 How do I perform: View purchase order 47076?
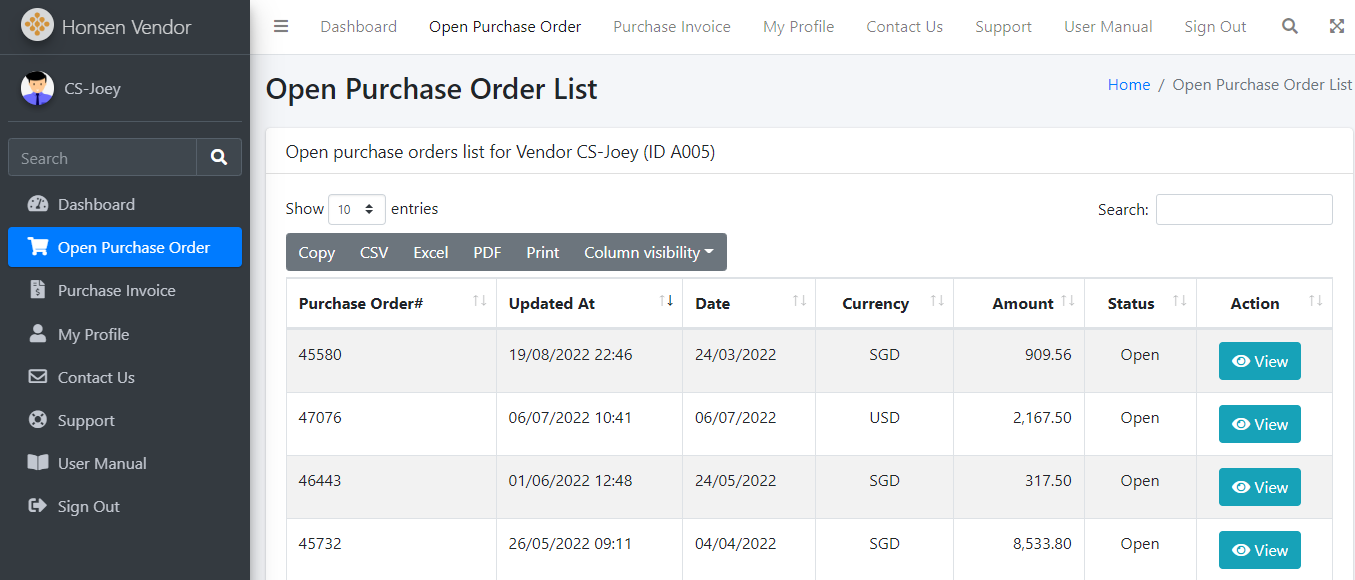(1259, 425)
